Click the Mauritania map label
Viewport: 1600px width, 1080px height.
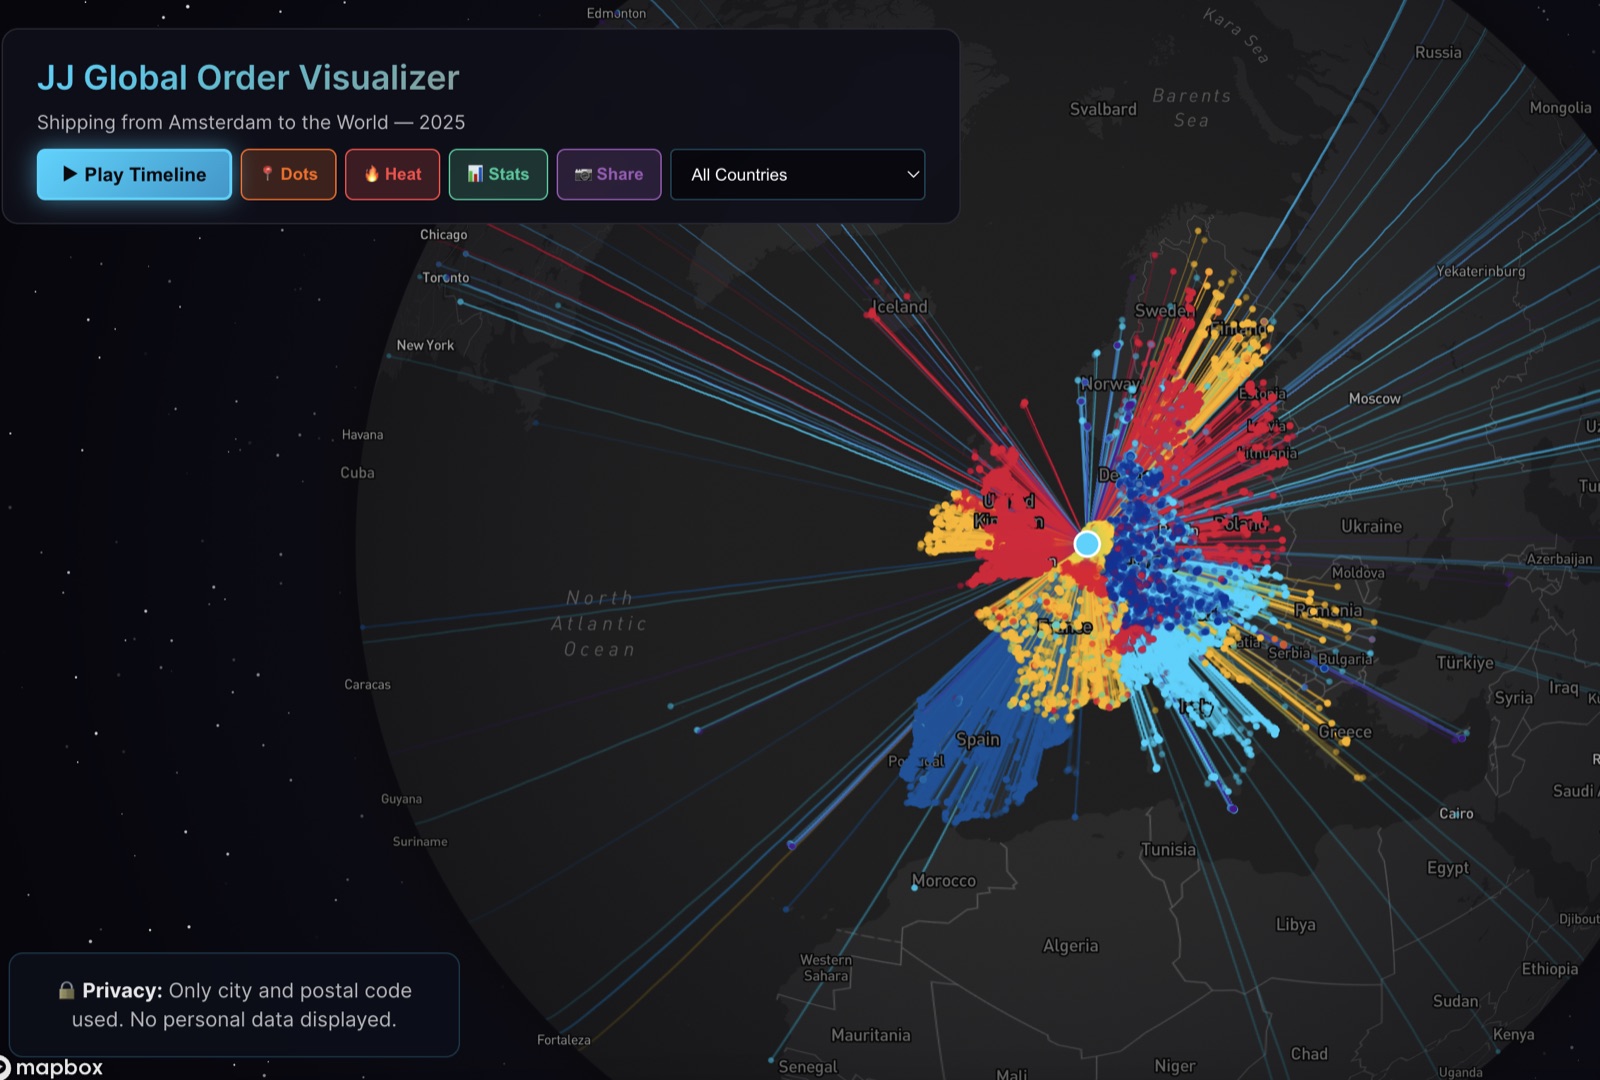click(x=871, y=1036)
